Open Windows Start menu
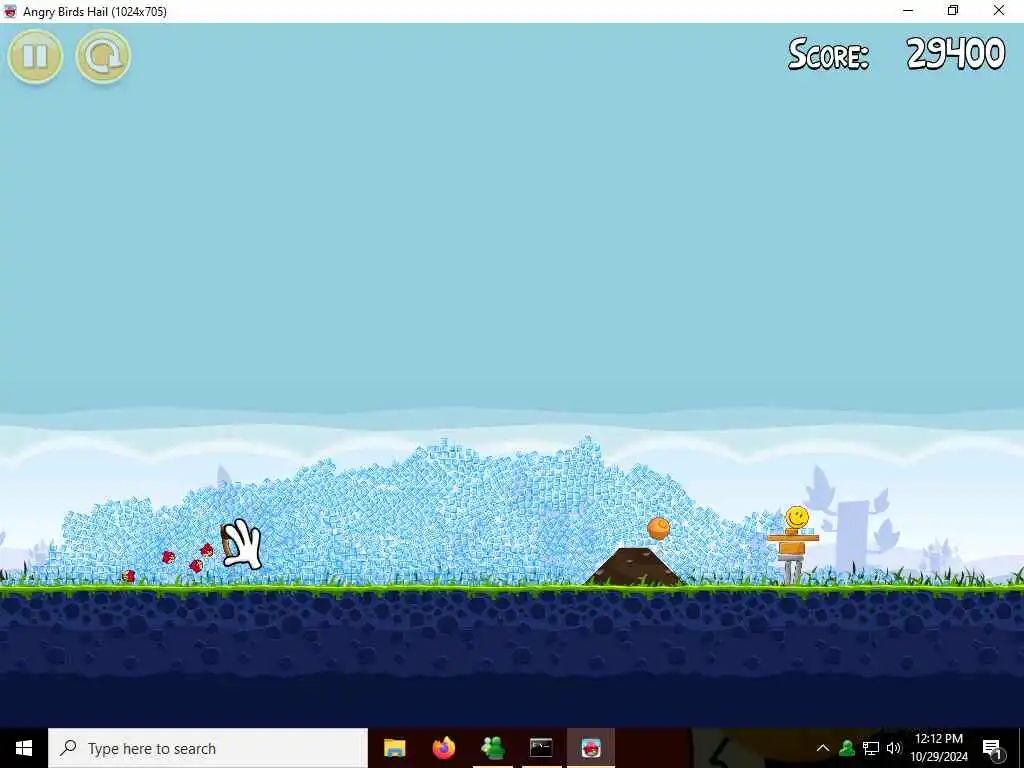The width and height of the screenshot is (1024, 768). [x=24, y=748]
